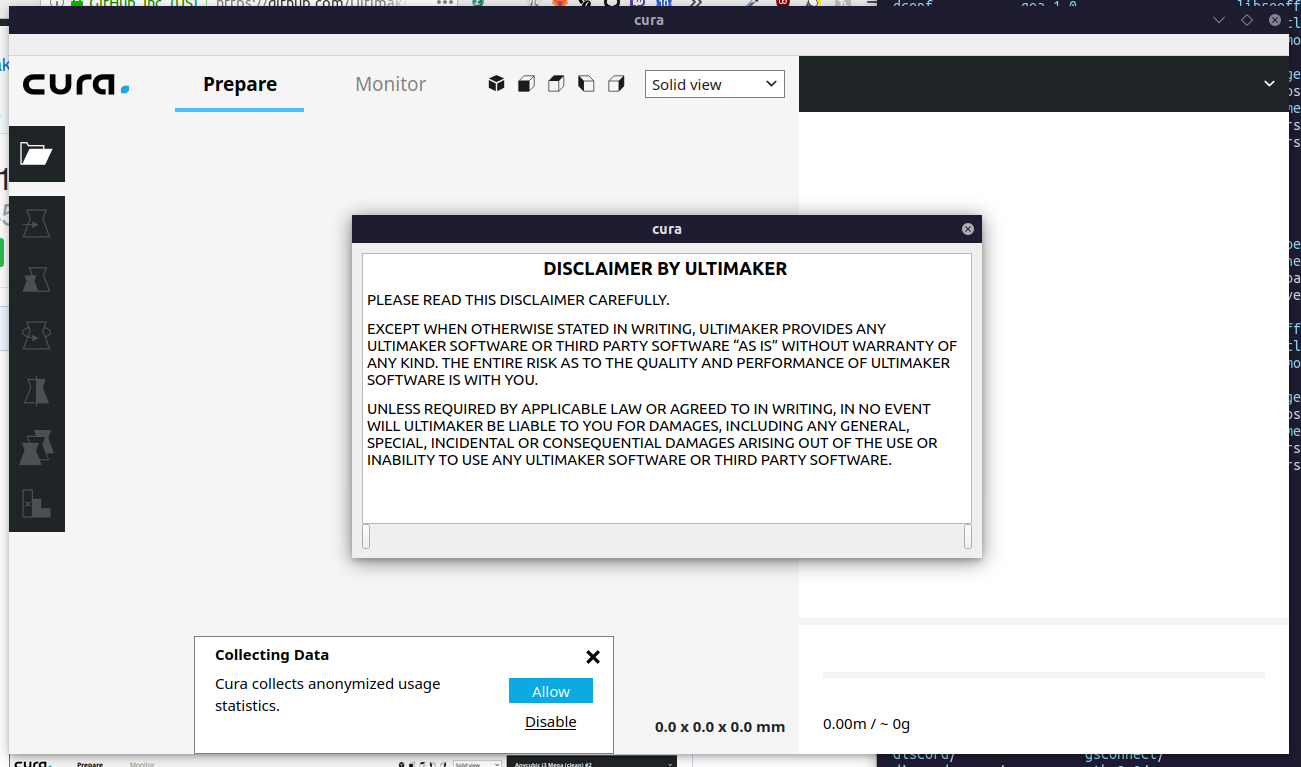Image resolution: width=1301 pixels, height=767 pixels.
Task: Switch to the Monitor tab
Action: (x=390, y=84)
